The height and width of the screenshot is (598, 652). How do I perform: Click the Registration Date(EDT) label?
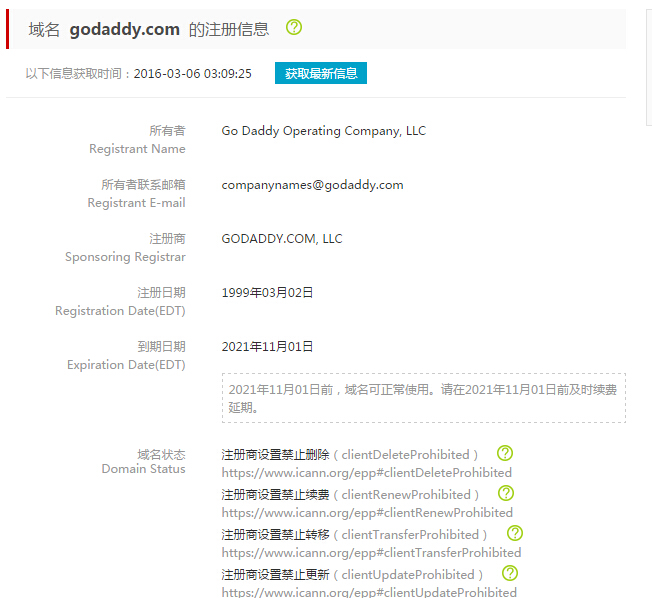[120, 311]
